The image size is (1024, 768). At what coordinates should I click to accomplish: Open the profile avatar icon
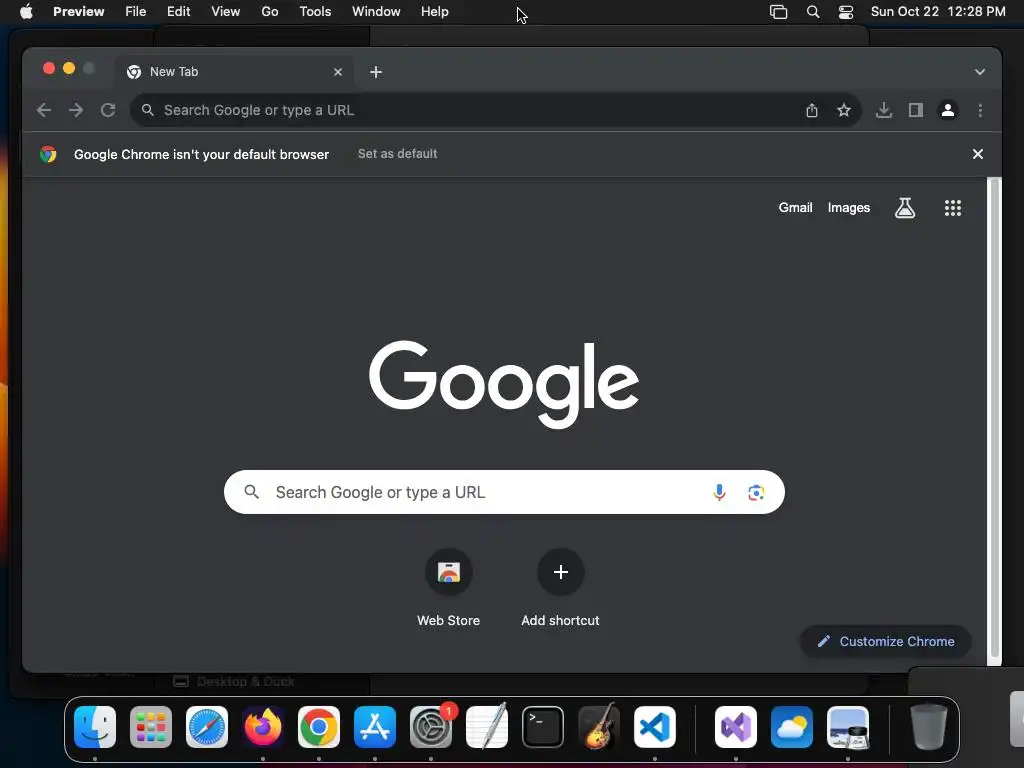(948, 110)
